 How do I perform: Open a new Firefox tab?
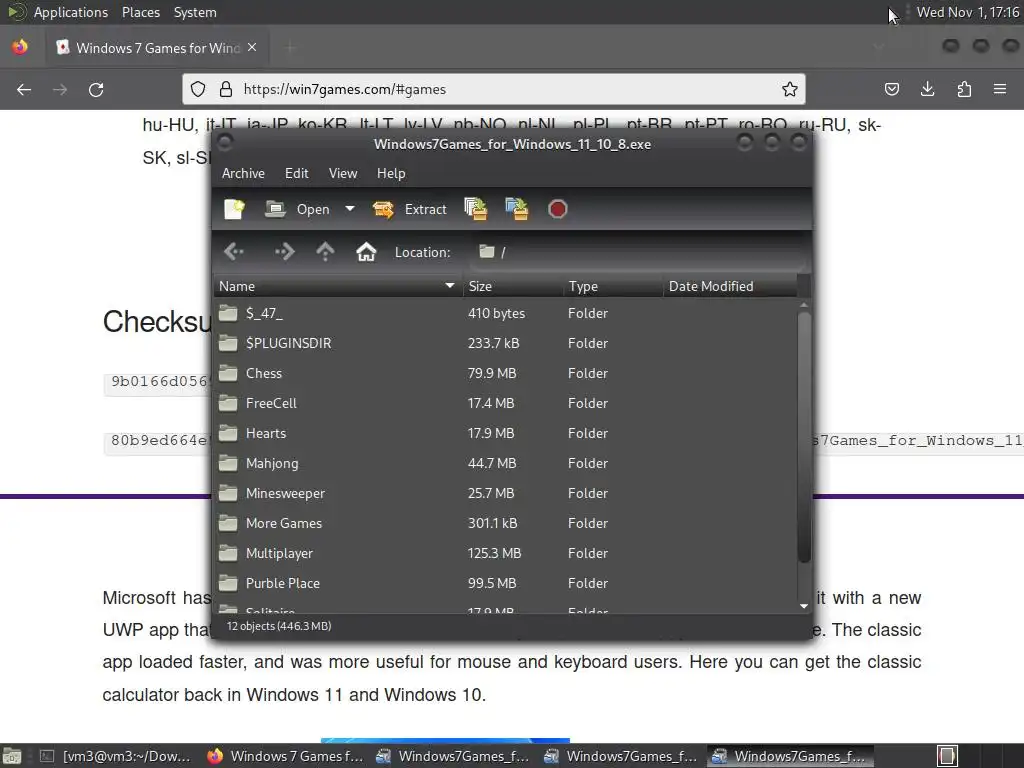point(291,48)
